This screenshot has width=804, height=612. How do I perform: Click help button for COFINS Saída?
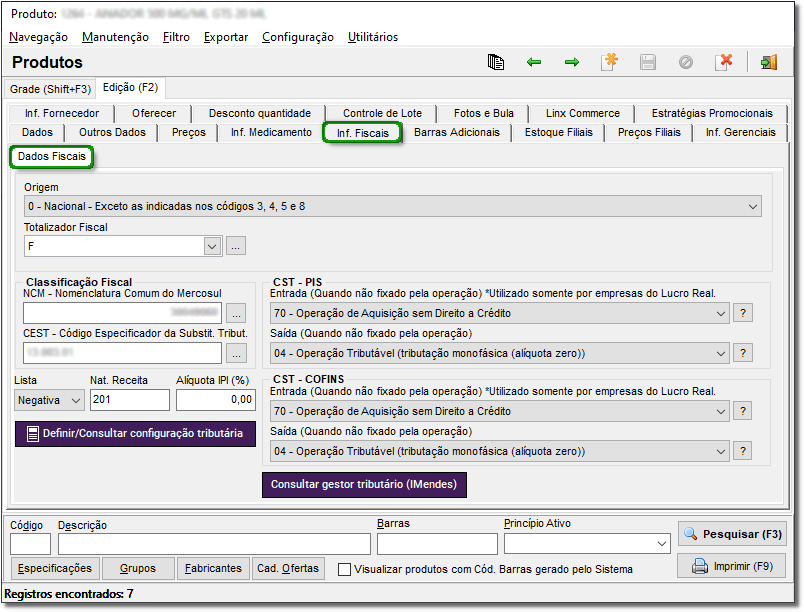click(x=743, y=451)
